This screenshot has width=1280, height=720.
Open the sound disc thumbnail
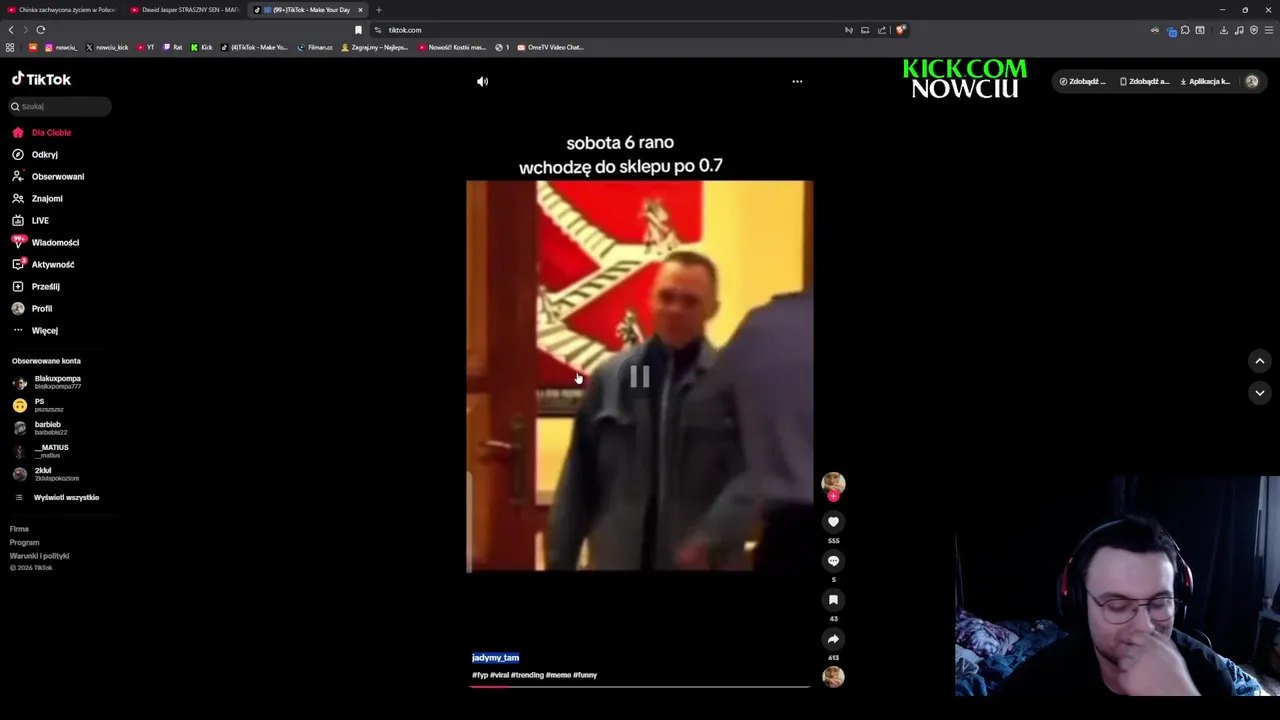point(833,677)
